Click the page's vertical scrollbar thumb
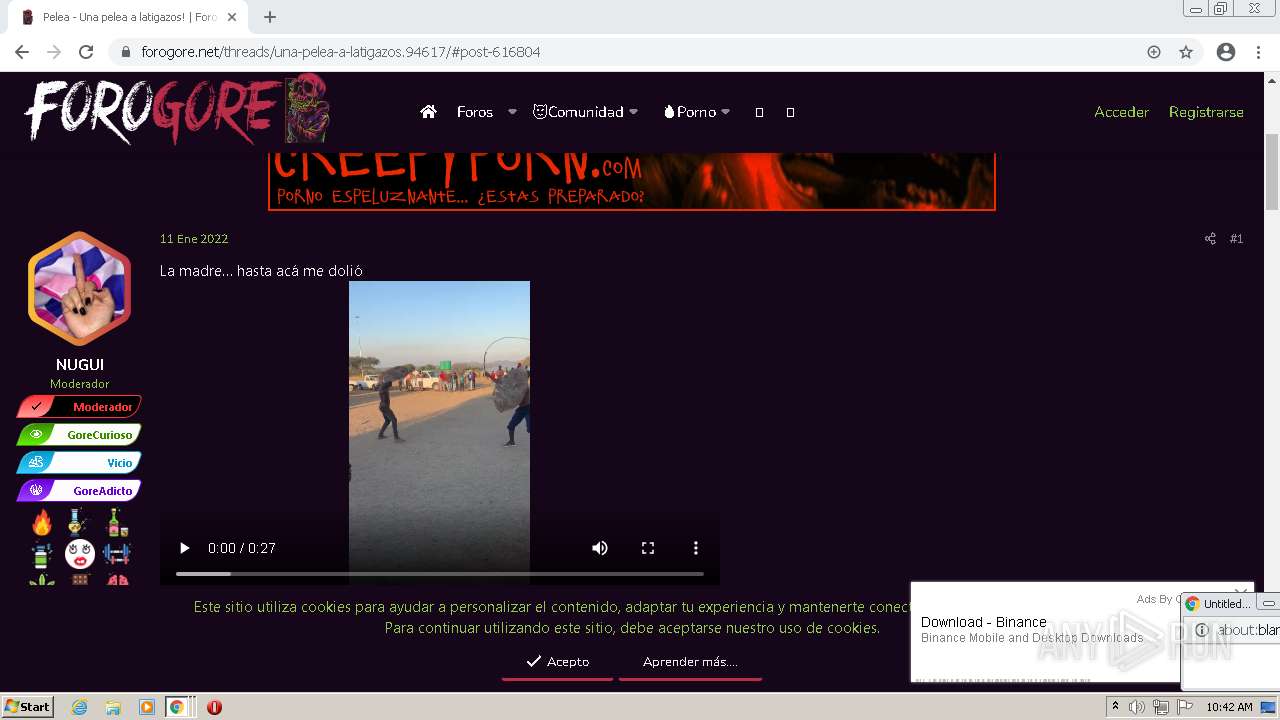The height and width of the screenshot is (720, 1280). [x=1272, y=170]
